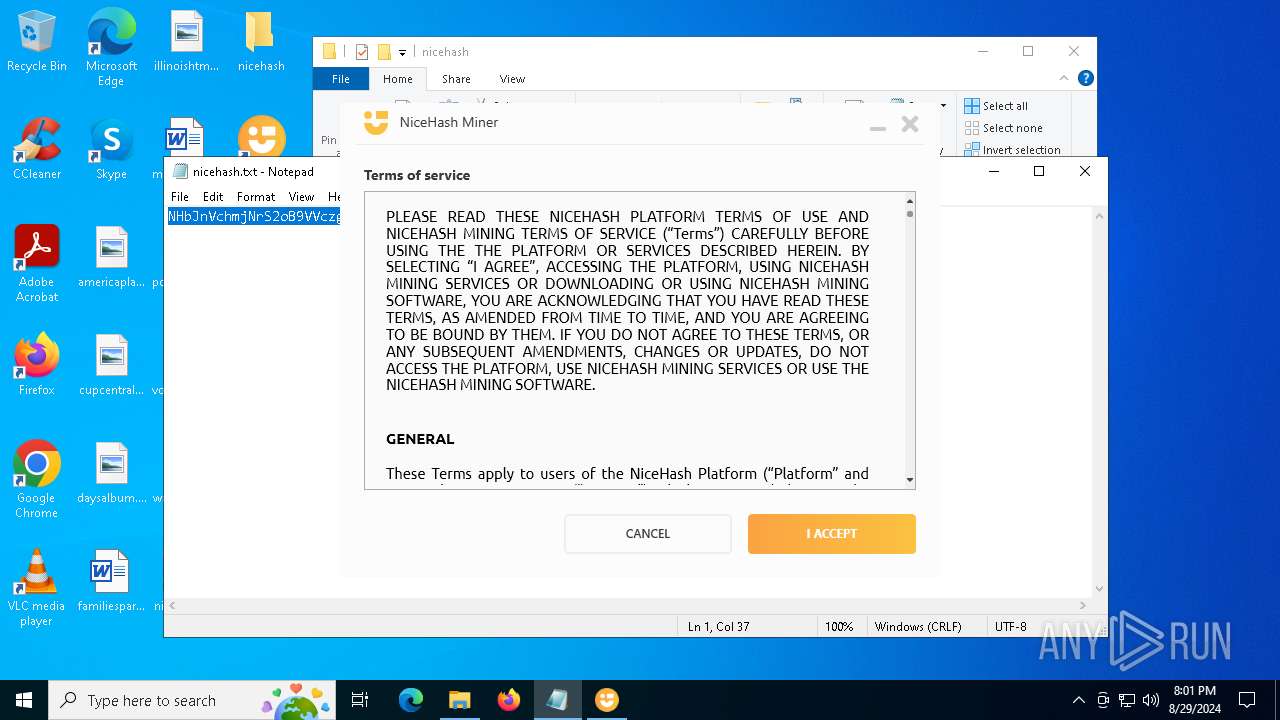
Task: Select the familiespar Word document
Action: (x=111, y=581)
